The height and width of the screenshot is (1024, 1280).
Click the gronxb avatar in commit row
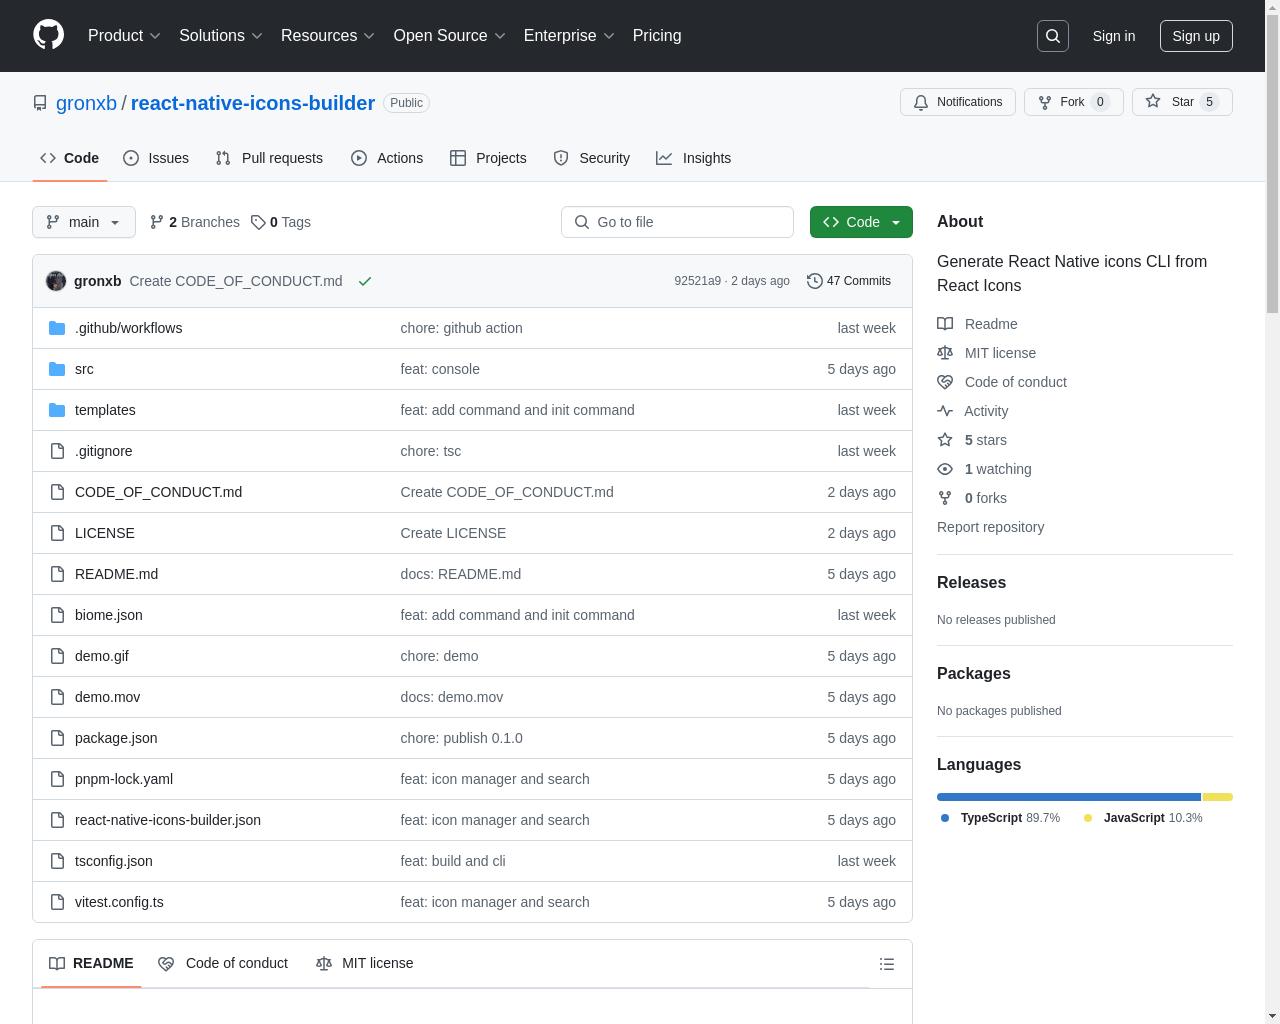(56, 281)
